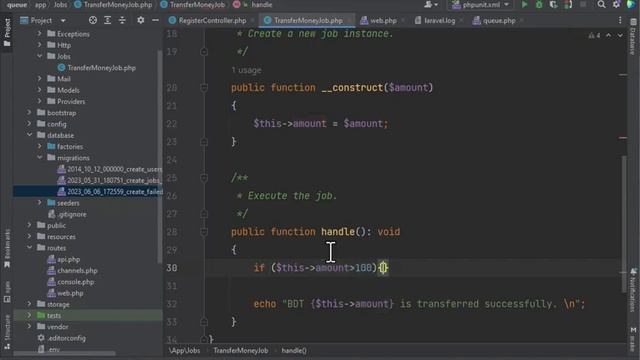Start debugging with the bug icon
This screenshot has width=640, height=360.
(539, 4)
